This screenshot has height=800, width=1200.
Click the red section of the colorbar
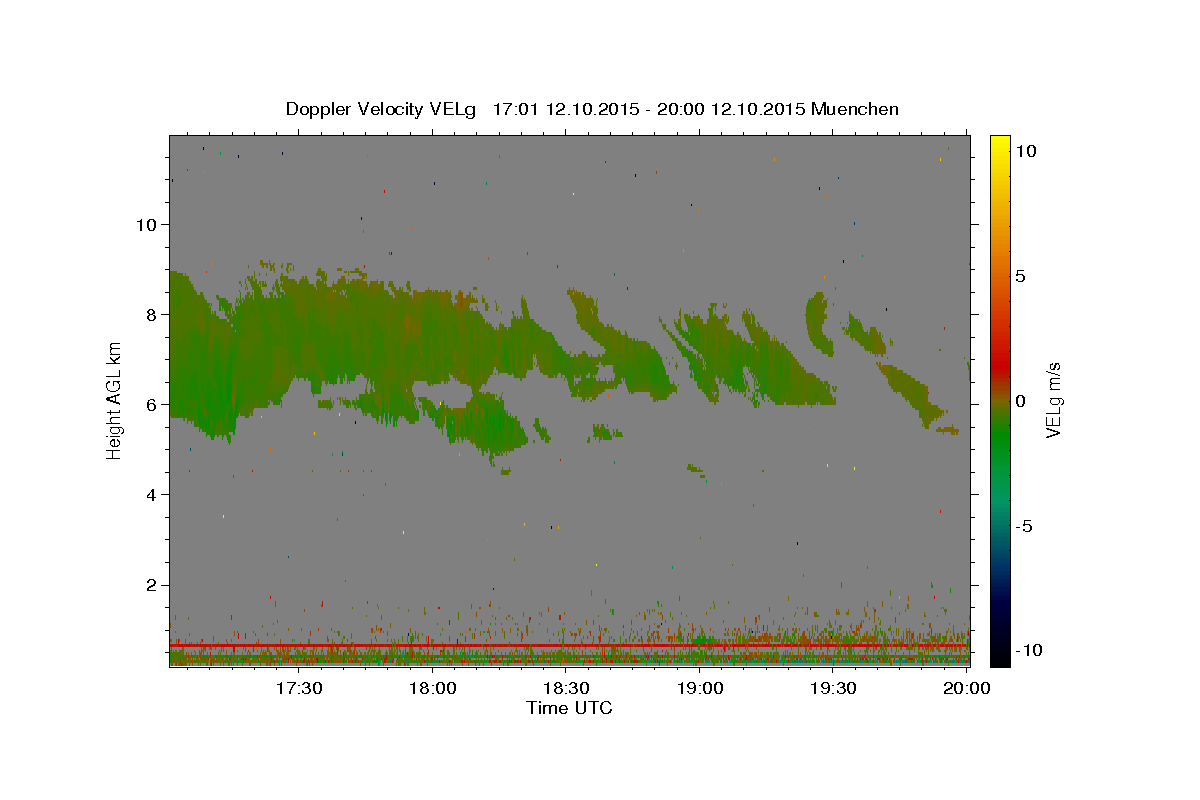[x=999, y=360]
